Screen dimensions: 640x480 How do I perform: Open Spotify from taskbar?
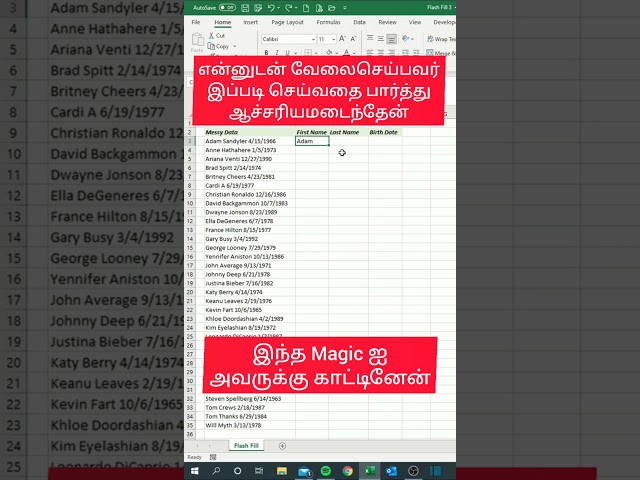[x=326, y=471]
